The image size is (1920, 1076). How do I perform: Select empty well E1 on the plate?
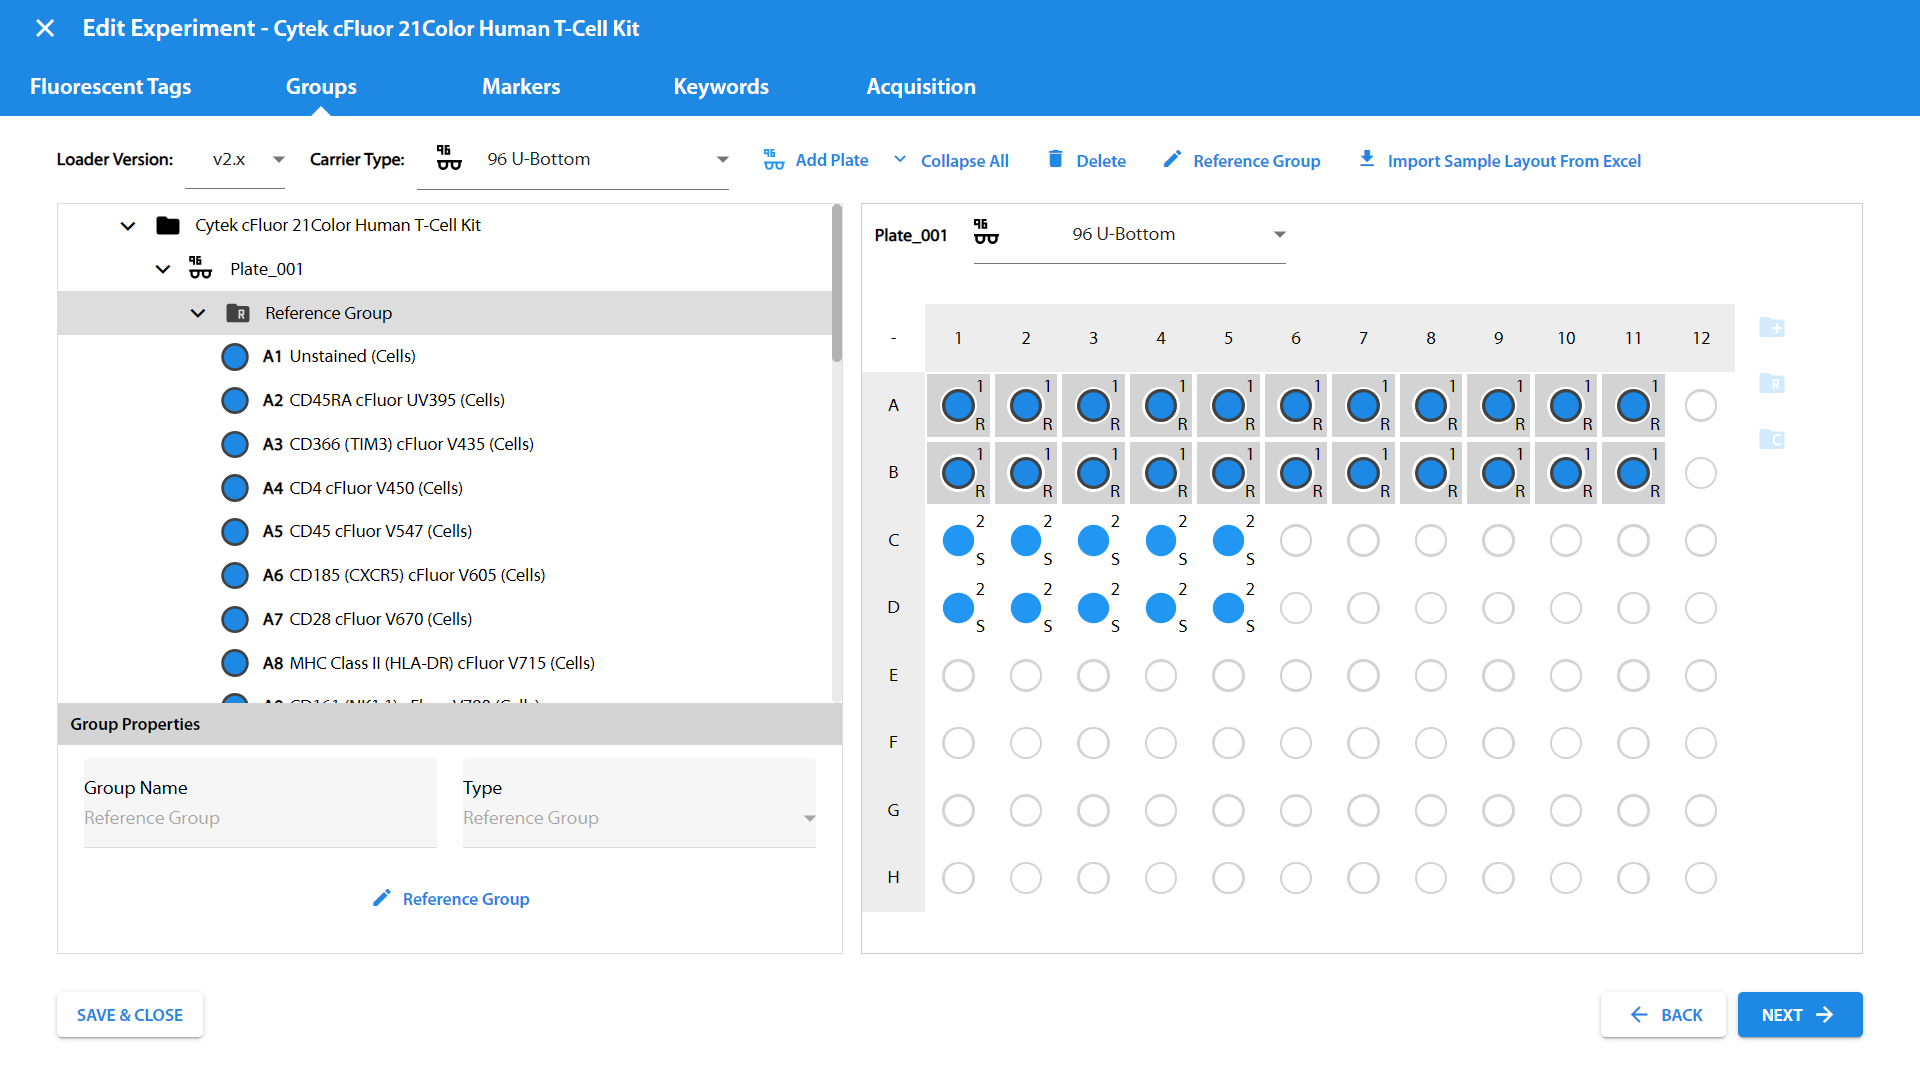(958, 675)
